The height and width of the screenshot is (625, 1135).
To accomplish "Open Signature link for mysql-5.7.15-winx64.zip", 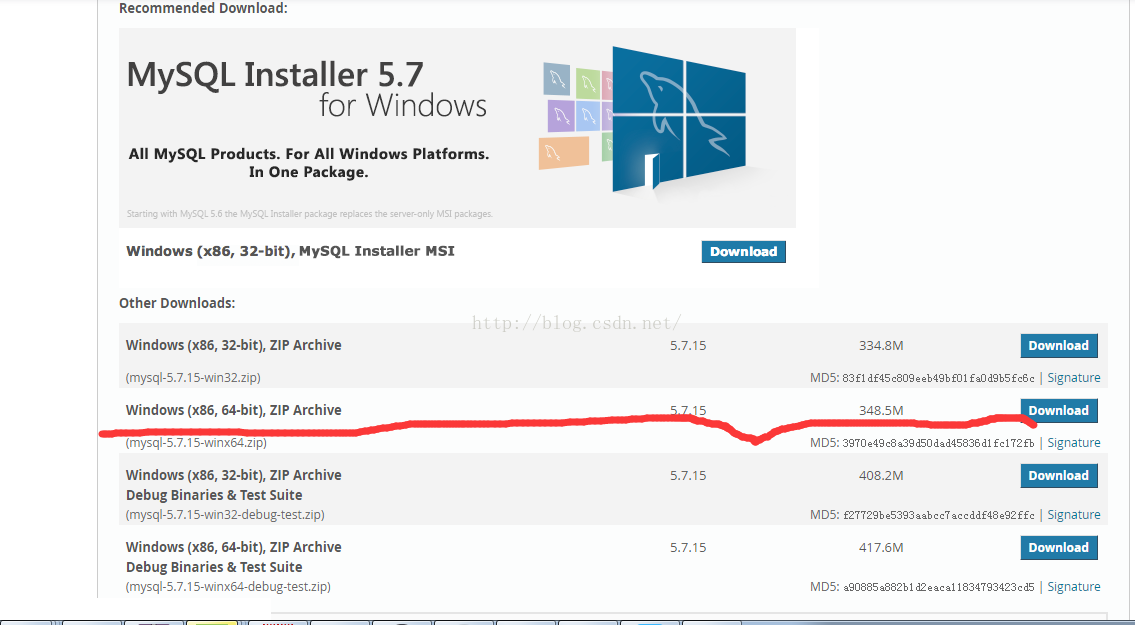I will (x=1073, y=442).
